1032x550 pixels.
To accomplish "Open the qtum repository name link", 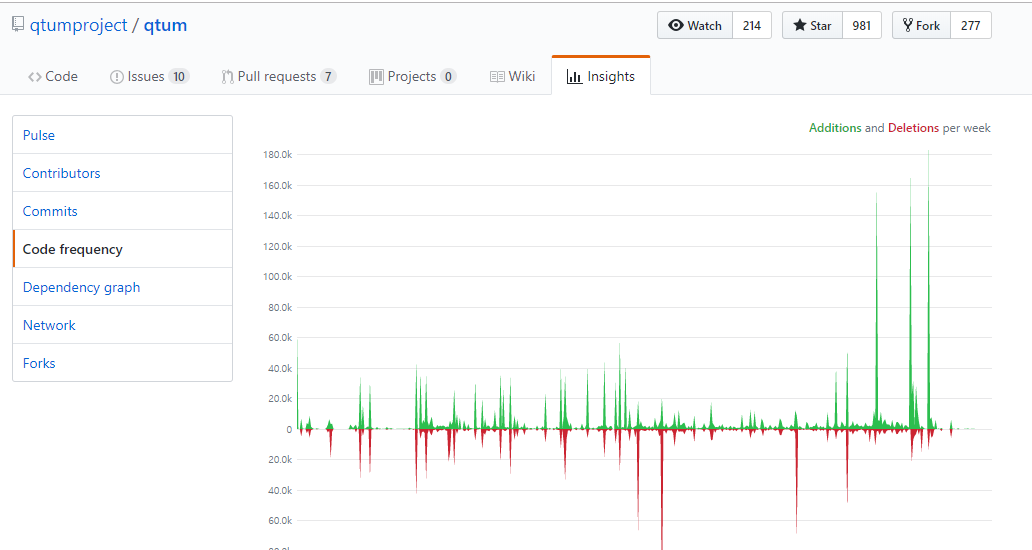I will pyautogui.click(x=165, y=25).
